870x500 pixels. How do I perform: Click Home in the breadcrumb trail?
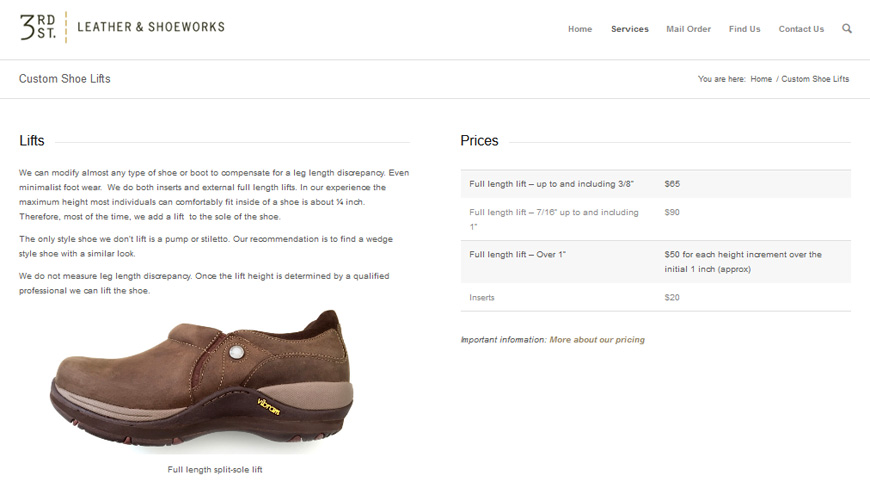click(x=761, y=79)
